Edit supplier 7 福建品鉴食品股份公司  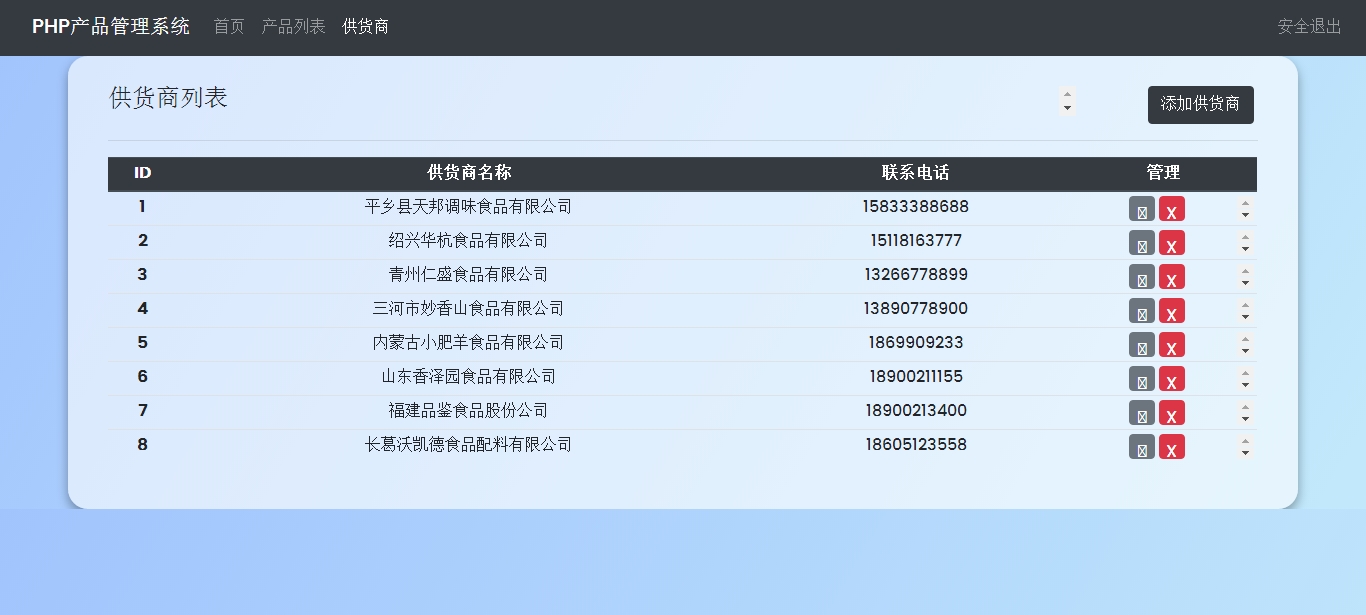coord(1141,413)
